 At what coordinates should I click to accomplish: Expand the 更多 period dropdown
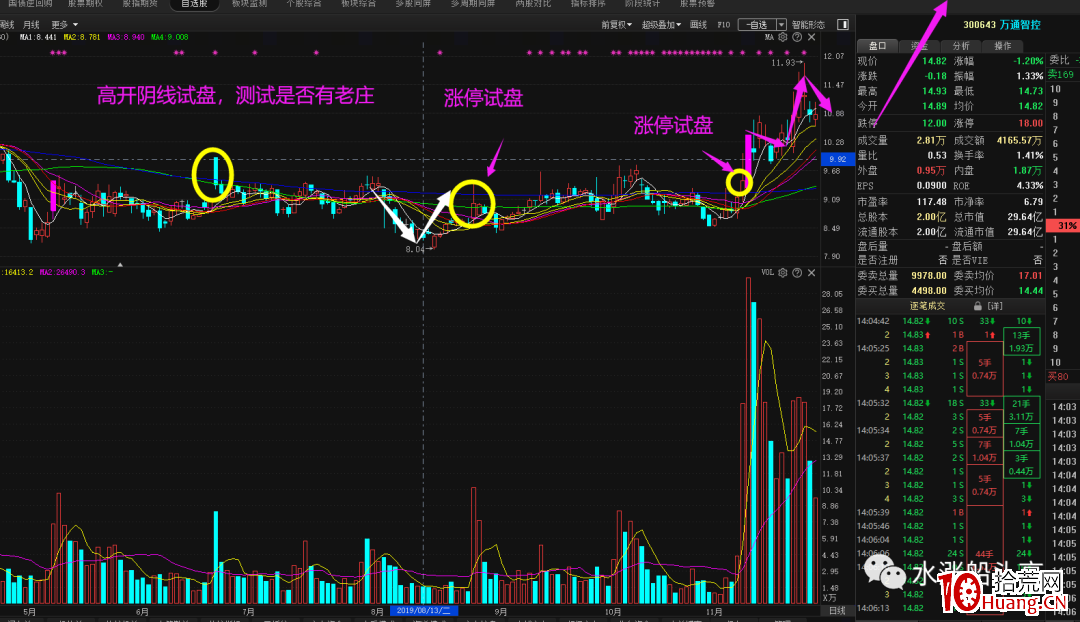point(65,25)
